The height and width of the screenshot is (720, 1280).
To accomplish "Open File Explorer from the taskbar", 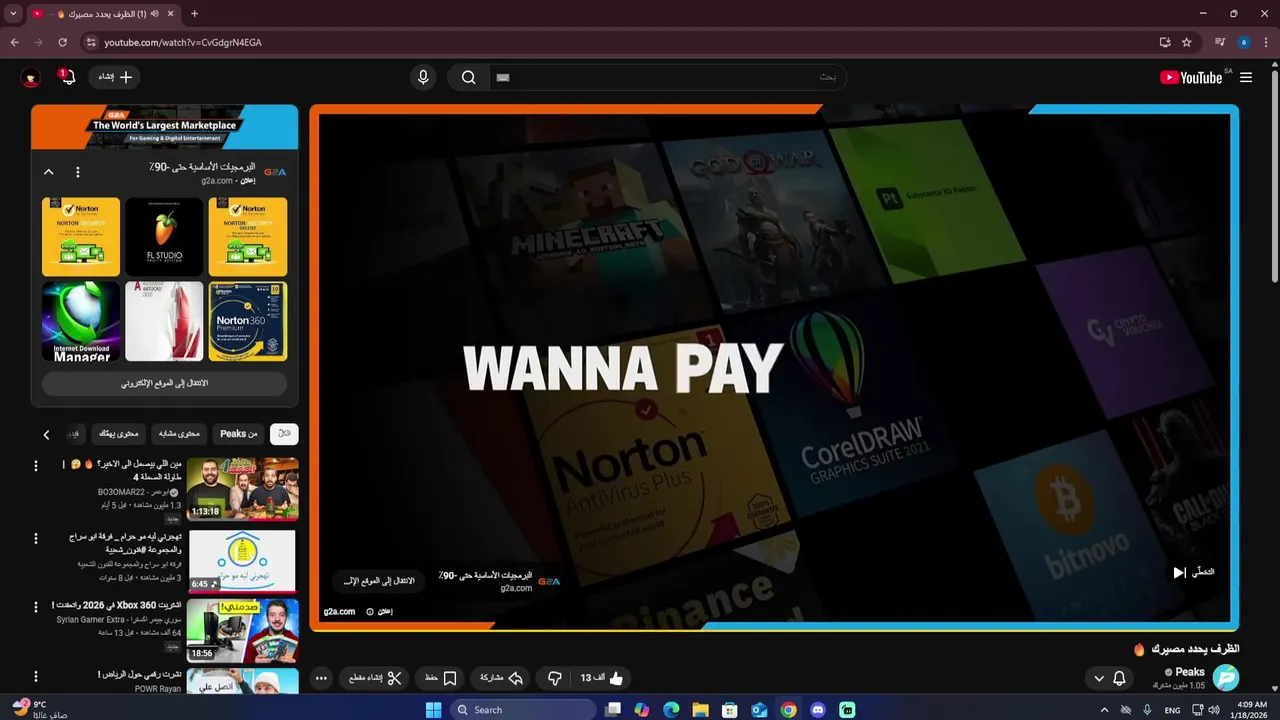I will 701,710.
